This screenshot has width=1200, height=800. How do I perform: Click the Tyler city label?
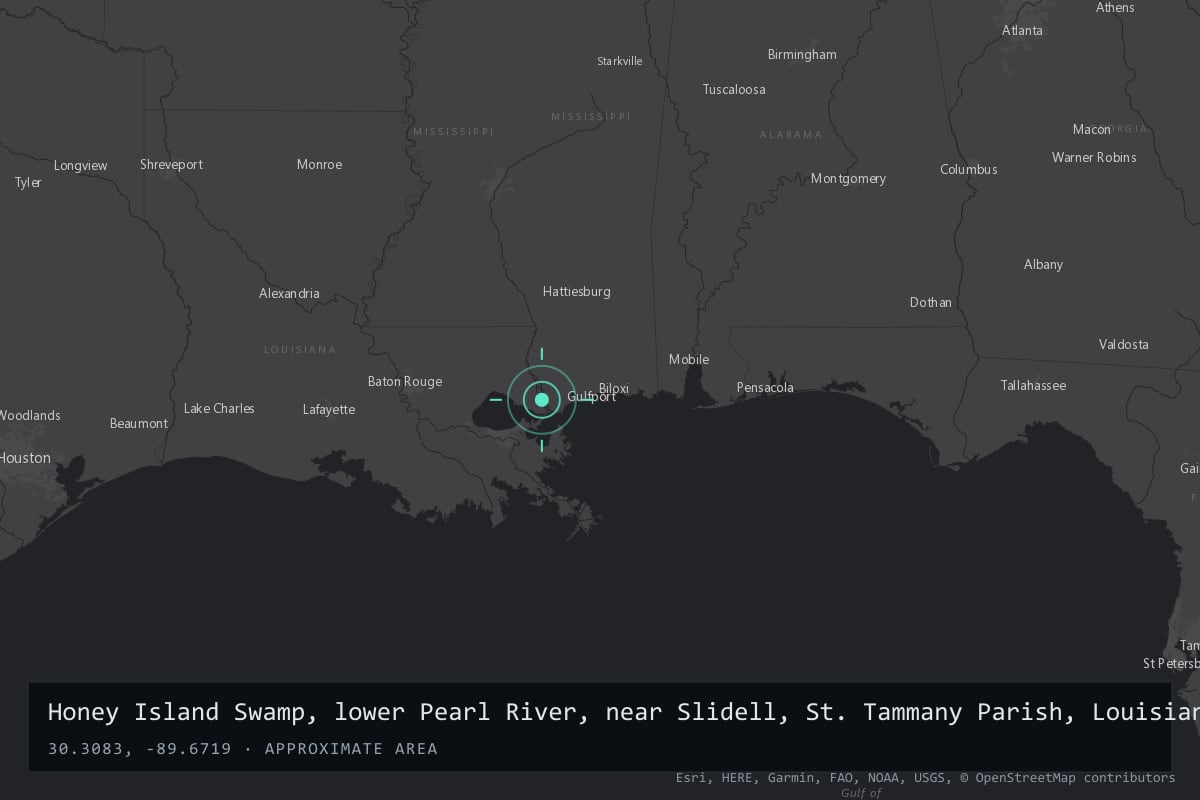(x=28, y=182)
